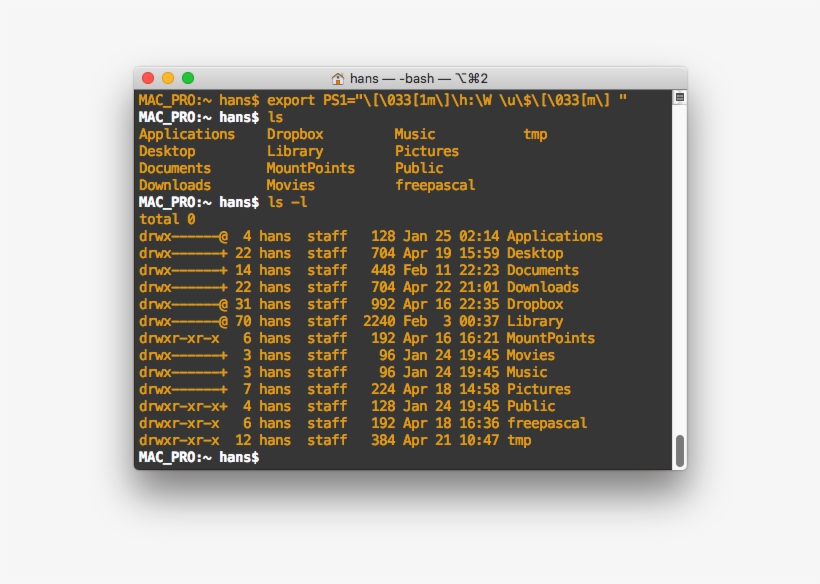Click the yellow minimize button

click(x=169, y=76)
